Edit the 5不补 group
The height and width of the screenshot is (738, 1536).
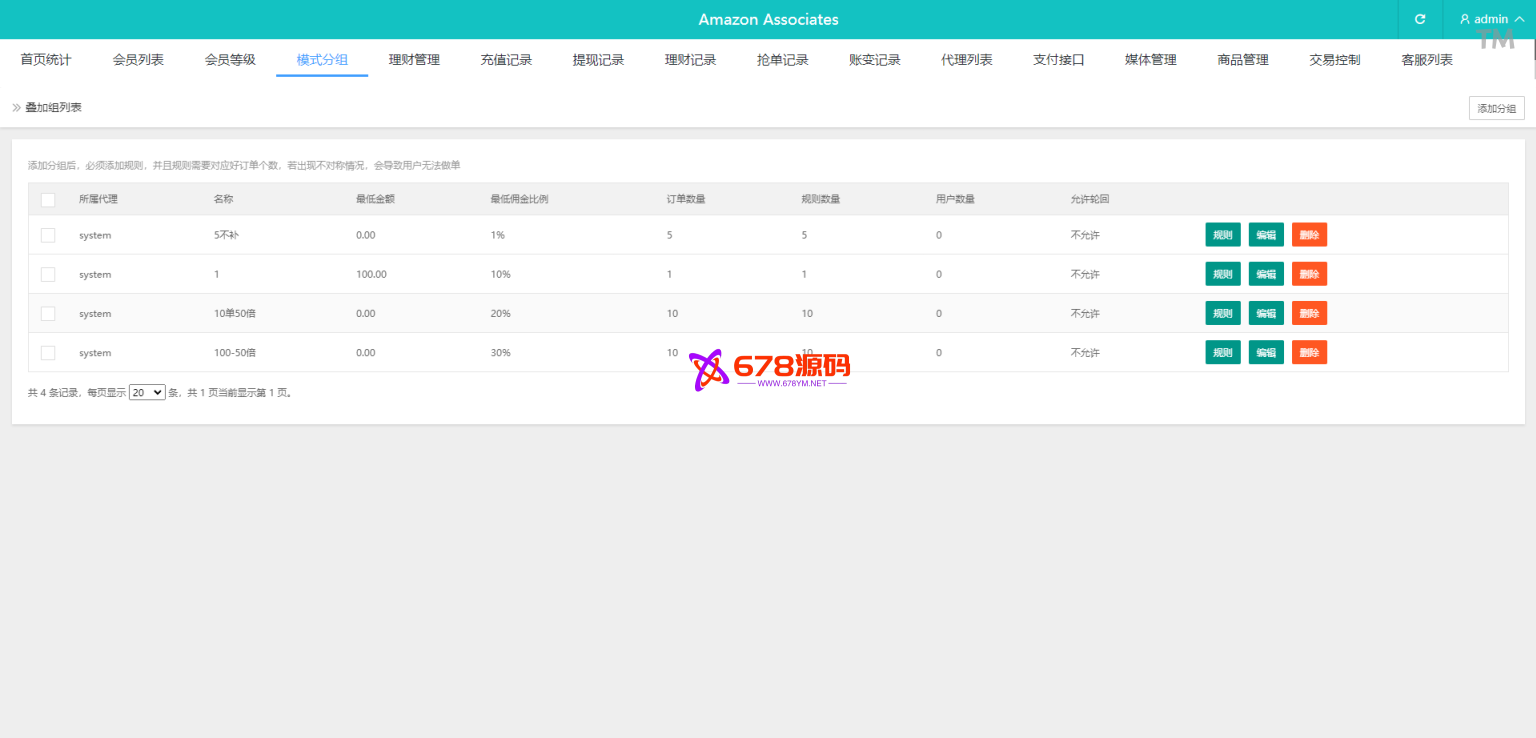tap(1266, 235)
